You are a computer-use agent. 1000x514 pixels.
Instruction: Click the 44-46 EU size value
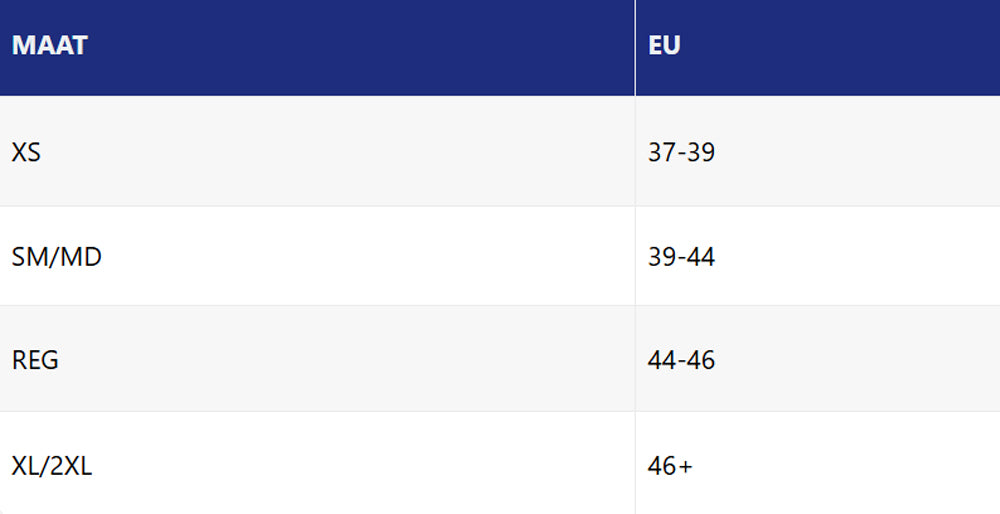pyautogui.click(x=681, y=360)
